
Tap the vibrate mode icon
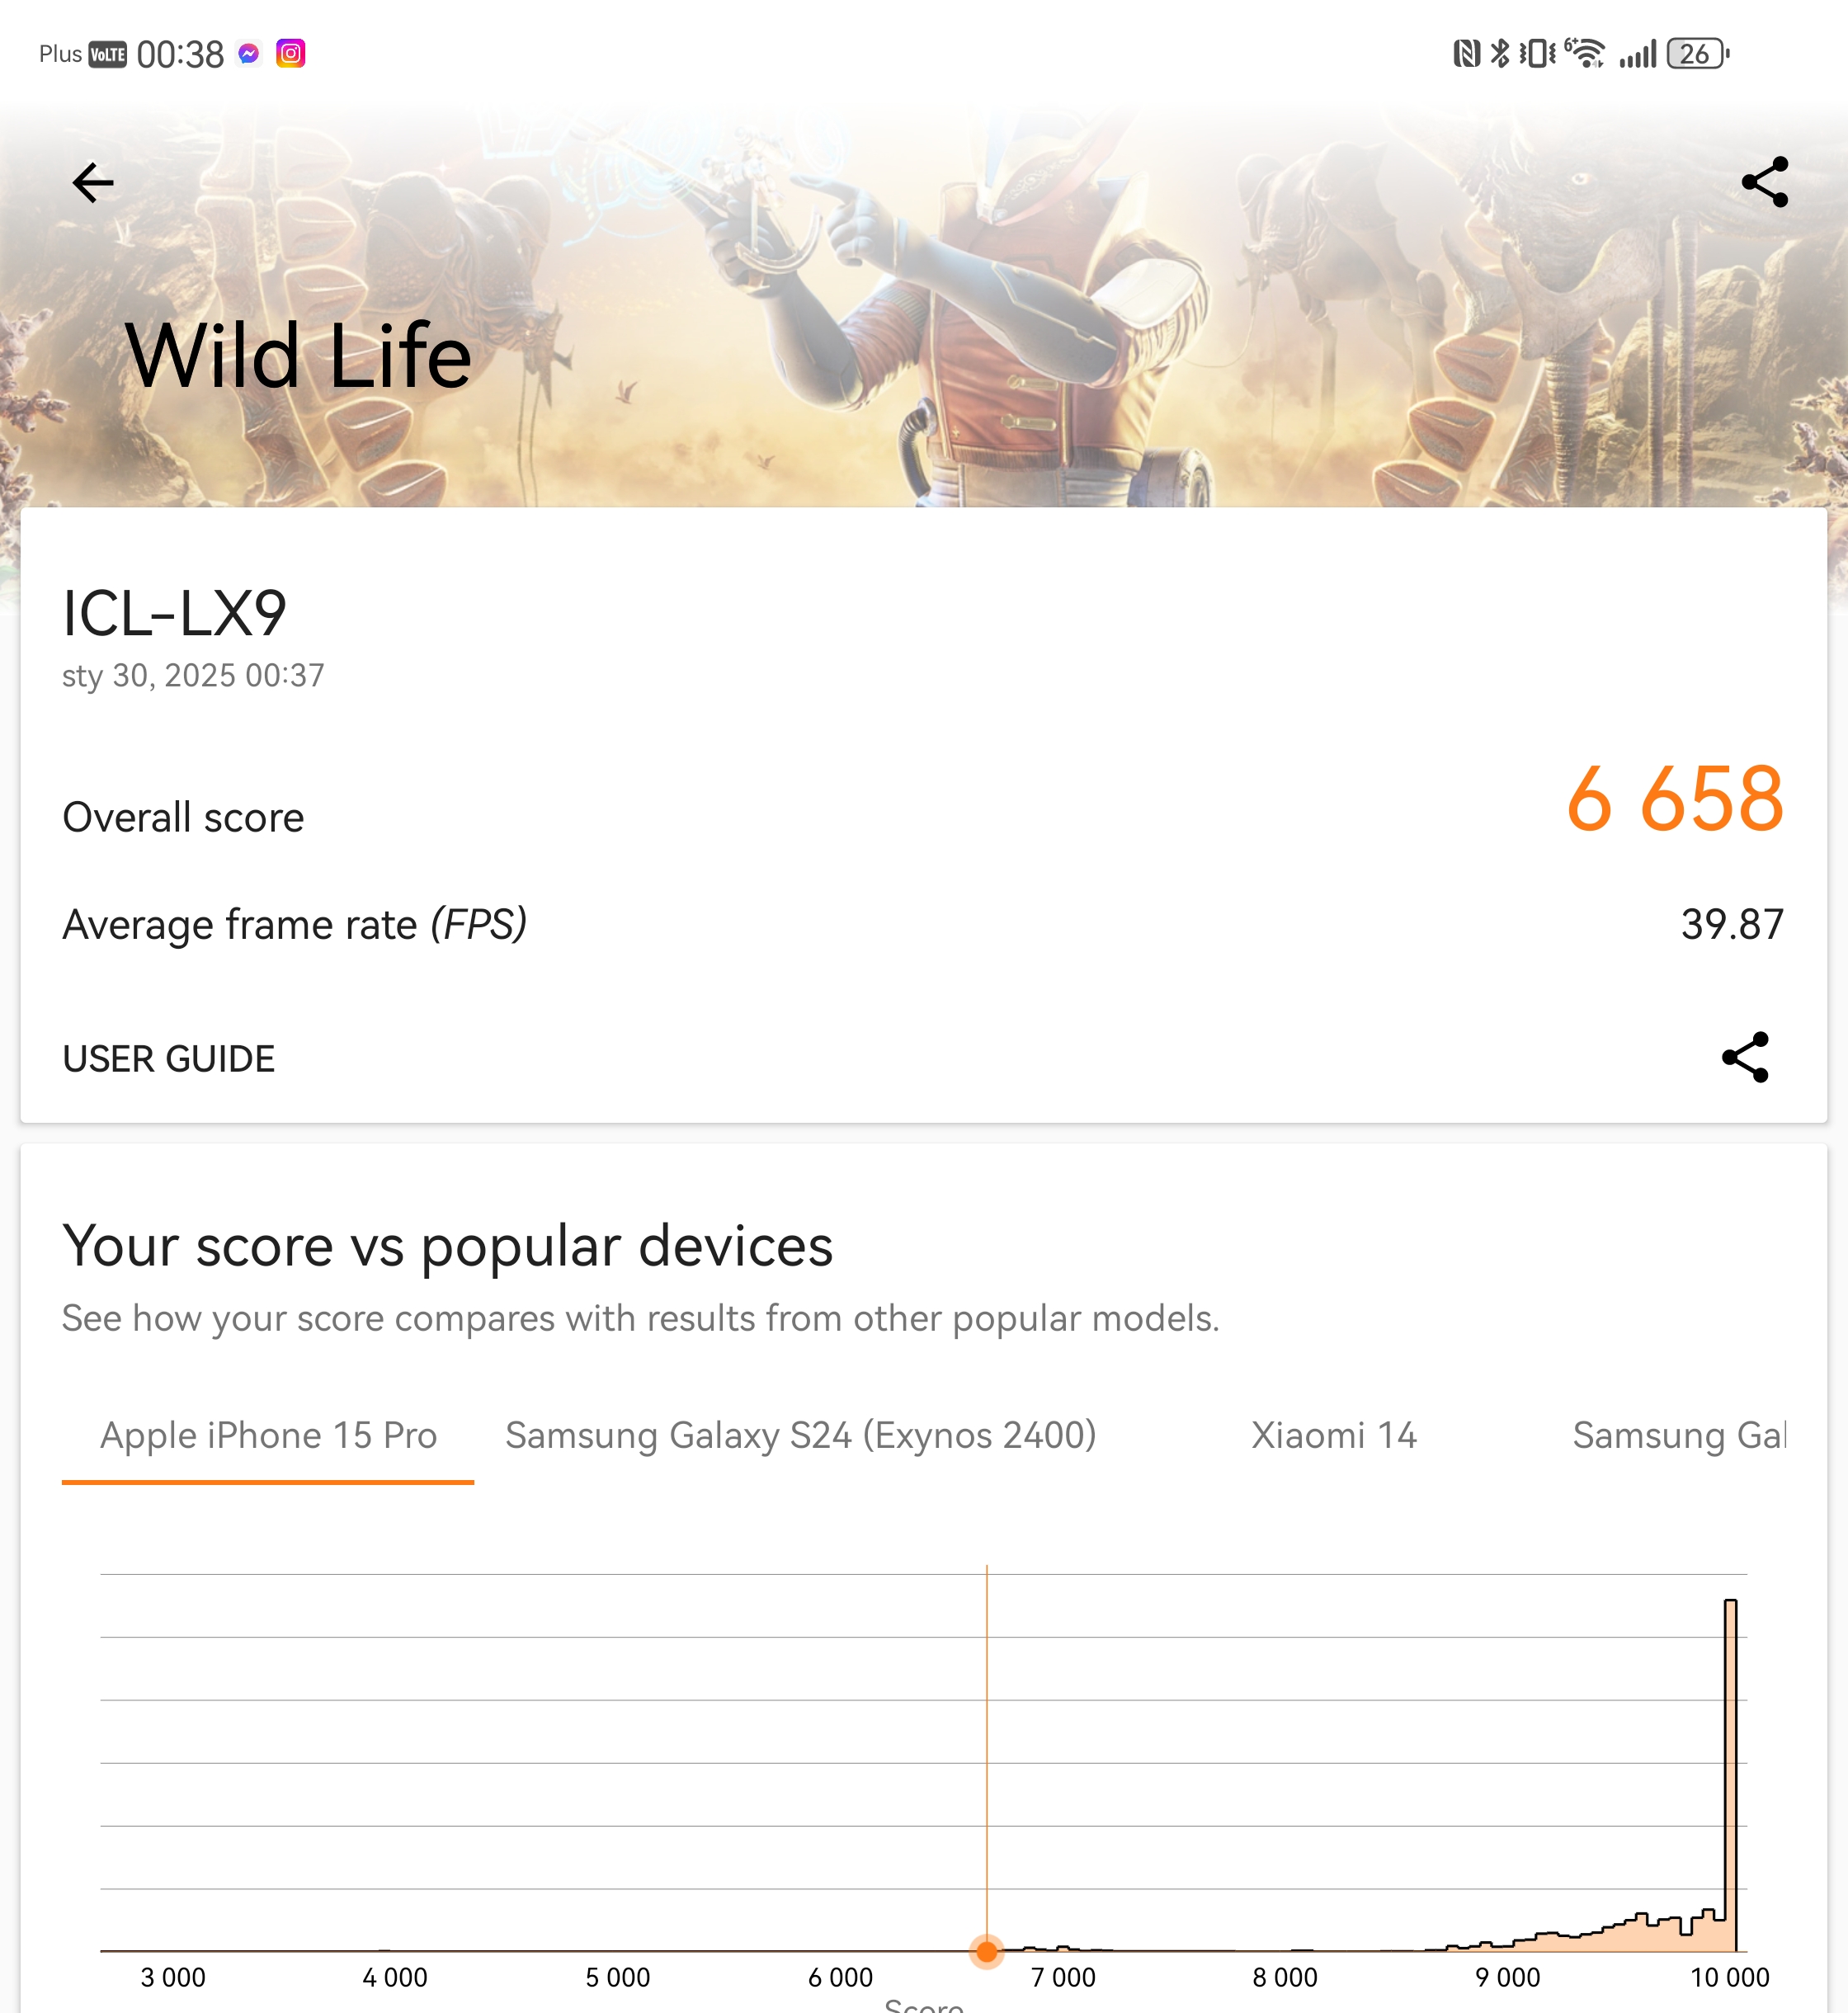click(x=1537, y=53)
